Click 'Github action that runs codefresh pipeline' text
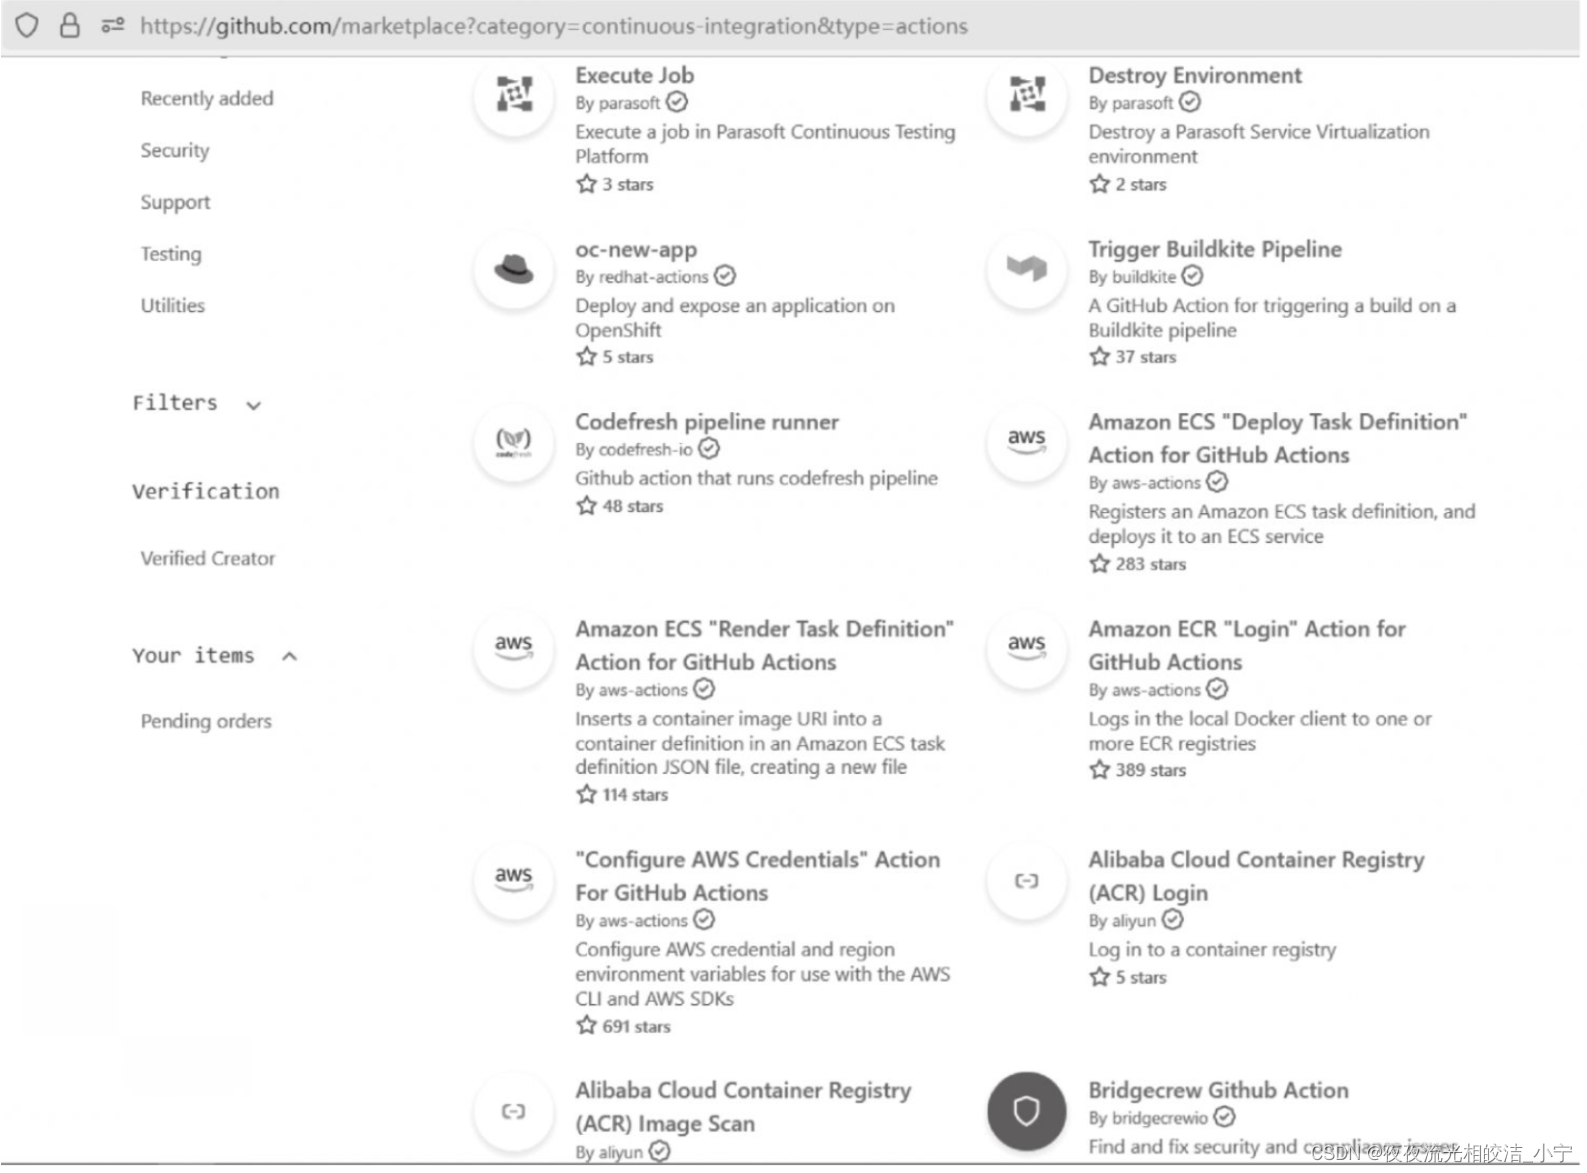Viewport: 1587px width, 1173px height. [x=756, y=478]
